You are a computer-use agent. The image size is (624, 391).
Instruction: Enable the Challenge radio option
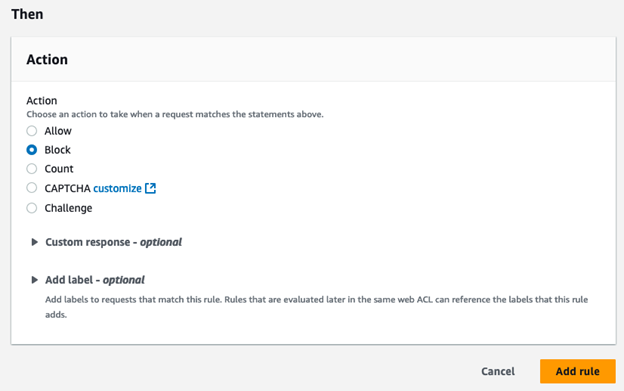pos(32,208)
